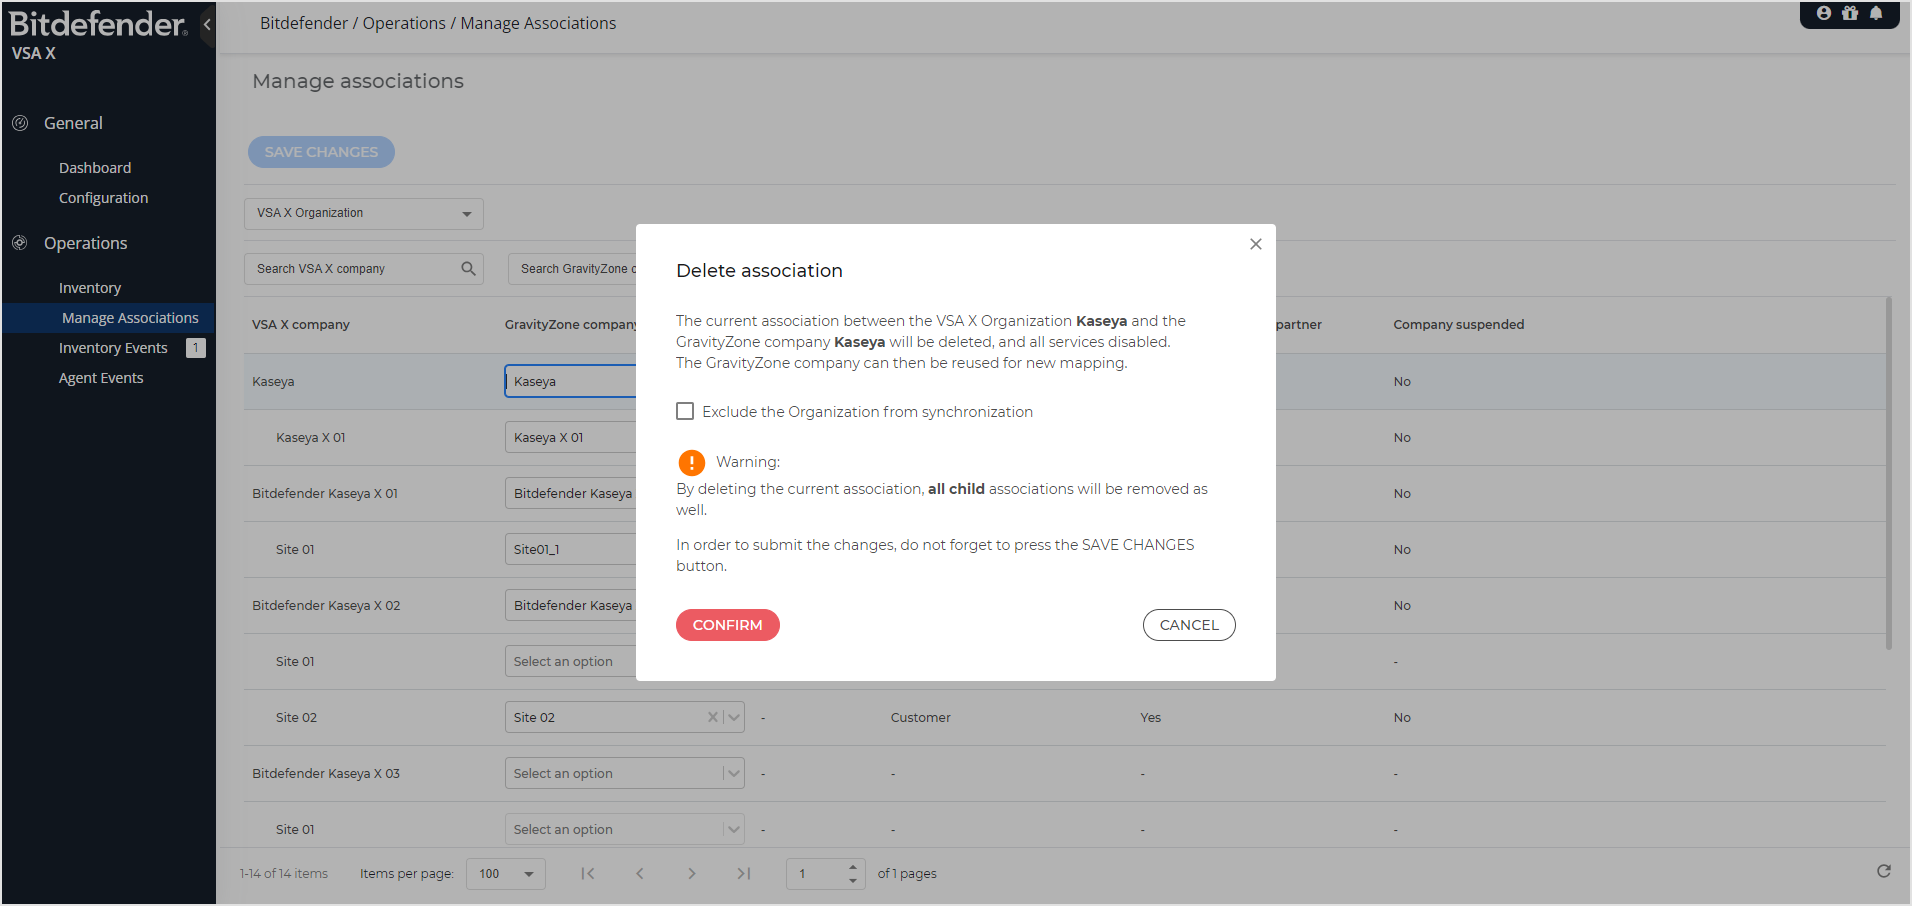Click CANCEL to dismiss the dialog
1912x906 pixels.
coord(1188,624)
